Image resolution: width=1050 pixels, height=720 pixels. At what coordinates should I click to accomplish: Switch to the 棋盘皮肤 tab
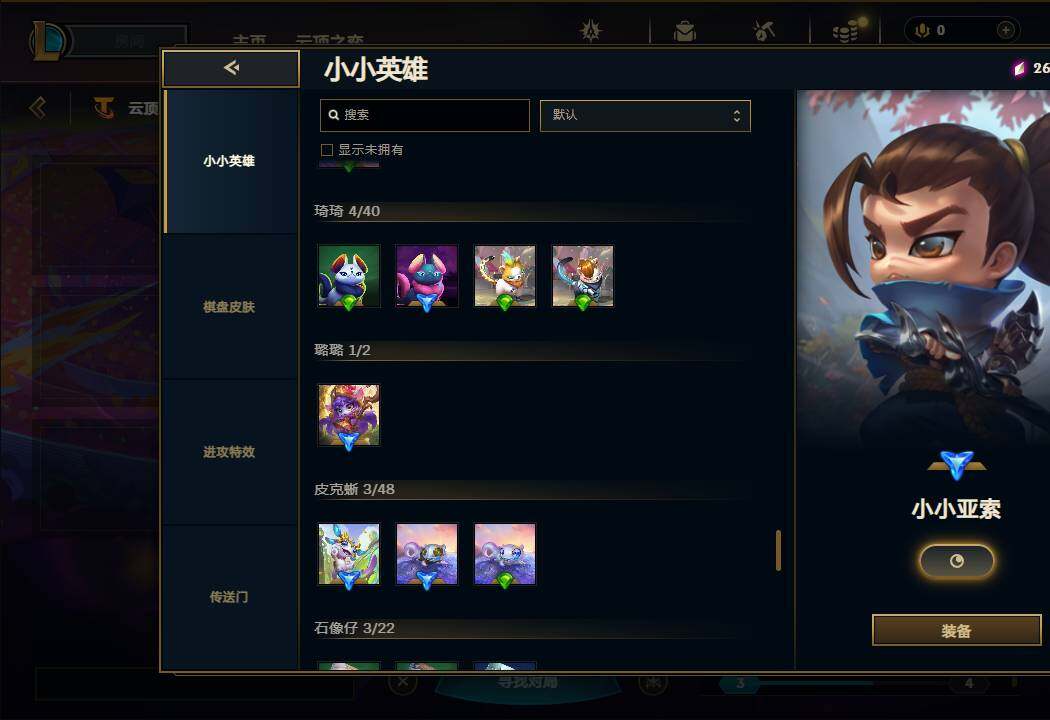click(x=229, y=307)
